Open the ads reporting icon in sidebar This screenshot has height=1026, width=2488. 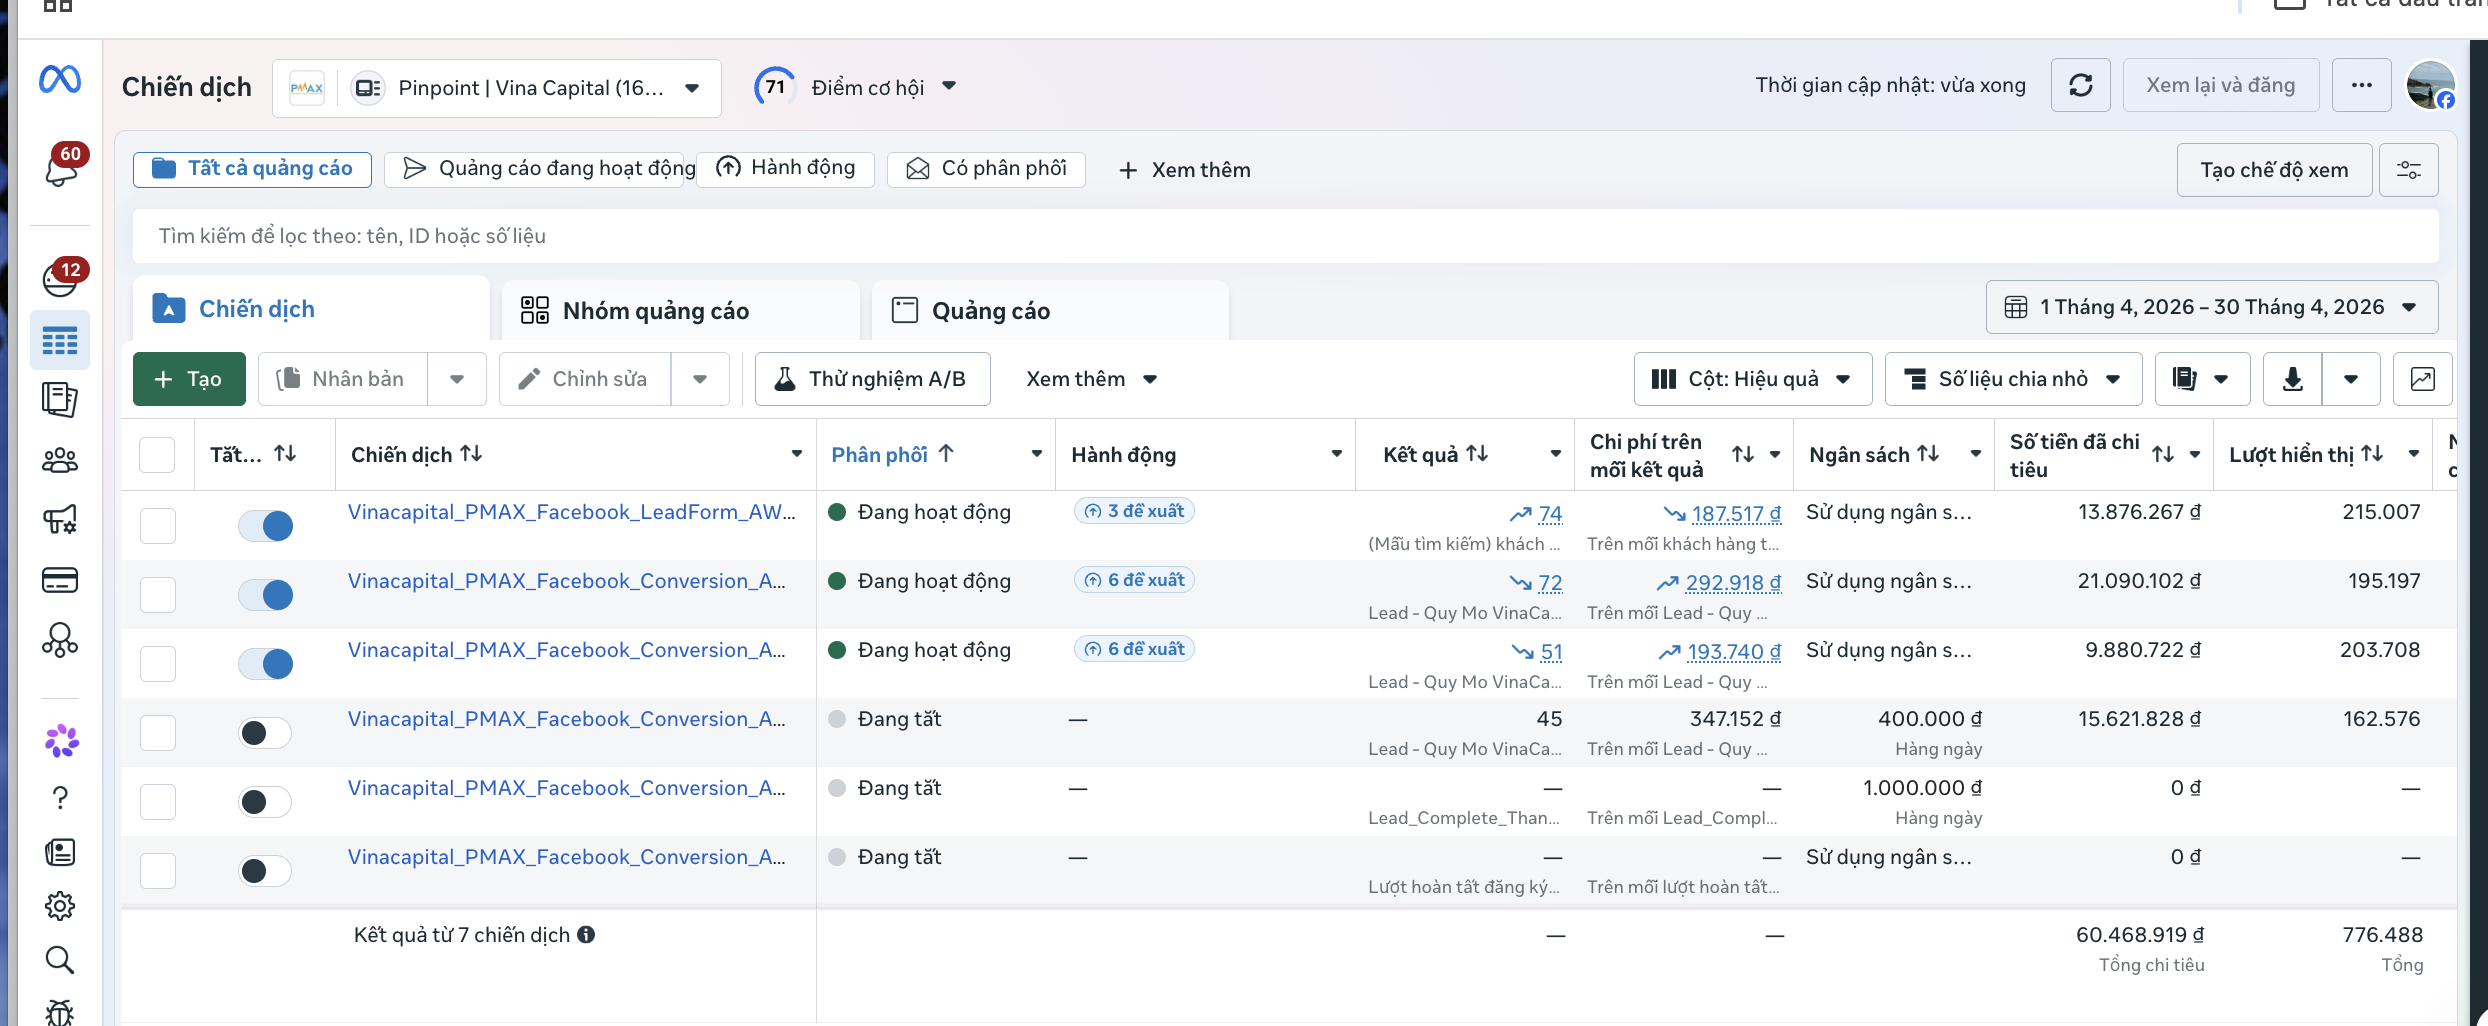(60, 400)
